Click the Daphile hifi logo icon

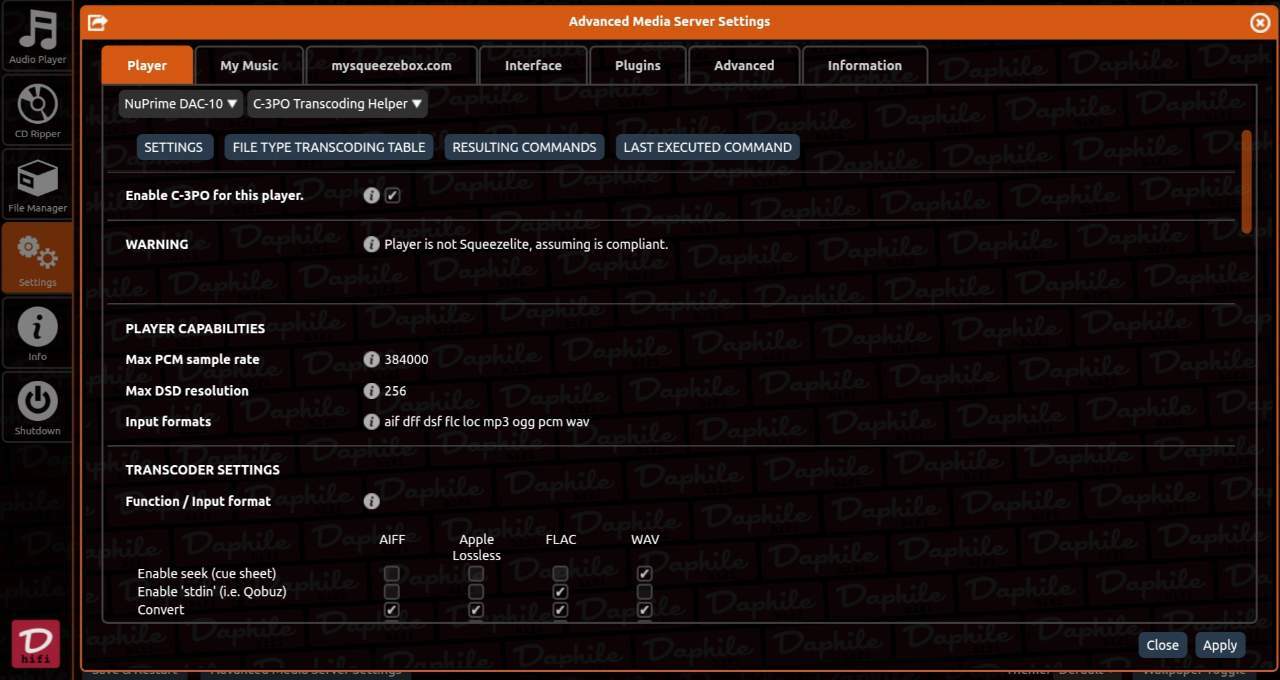tap(36, 644)
